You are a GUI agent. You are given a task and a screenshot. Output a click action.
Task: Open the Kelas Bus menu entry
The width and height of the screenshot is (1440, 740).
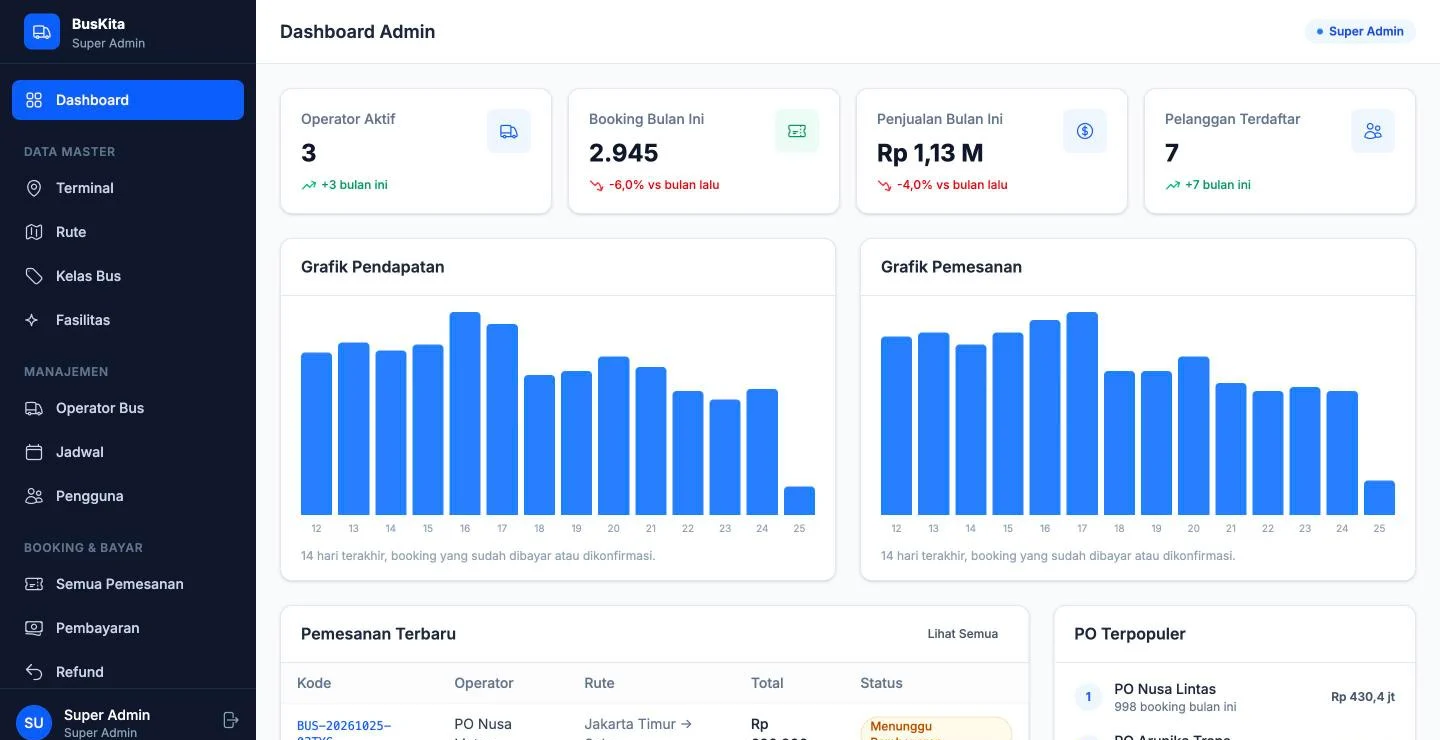[x=128, y=276]
